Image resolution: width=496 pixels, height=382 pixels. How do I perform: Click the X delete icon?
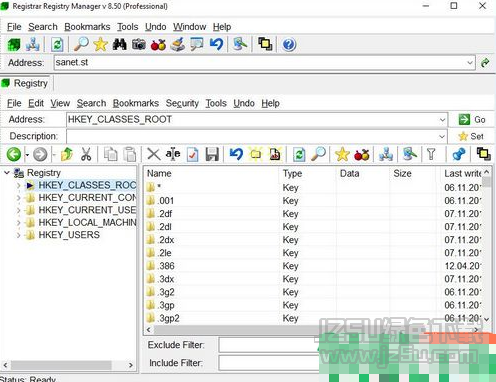(154, 154)
